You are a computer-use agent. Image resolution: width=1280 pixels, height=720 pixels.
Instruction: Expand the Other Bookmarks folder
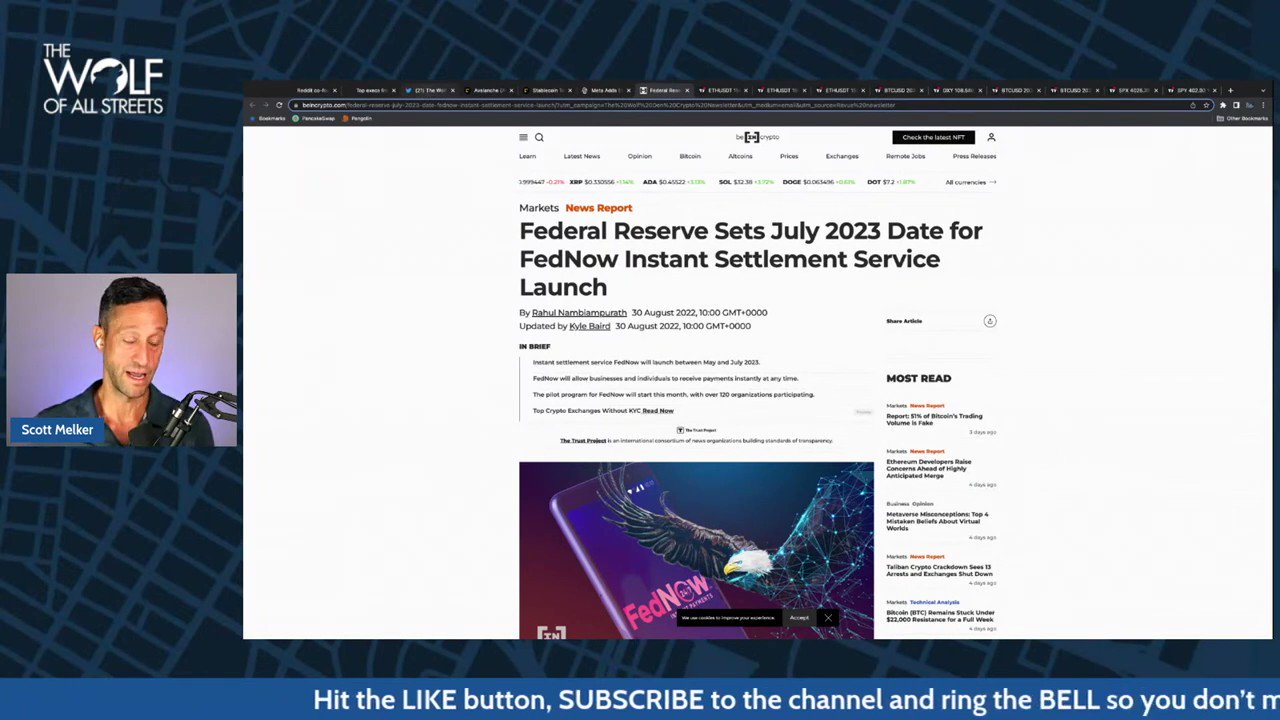point(1242,118)
